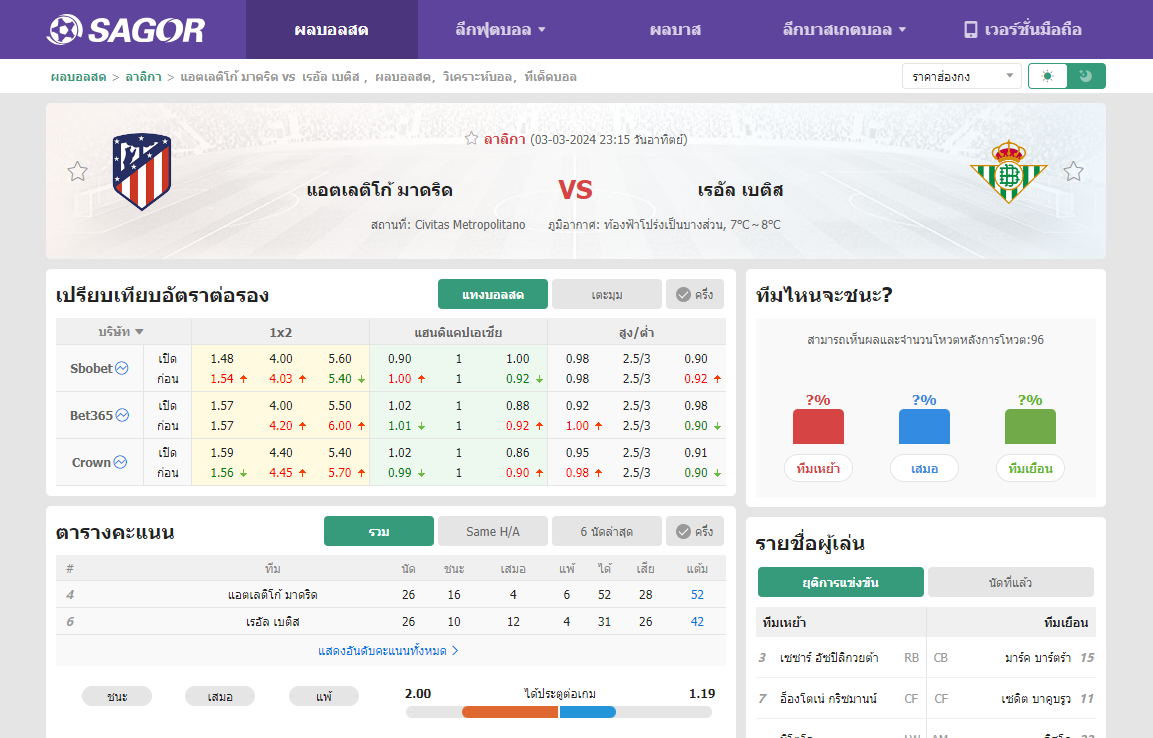
Task: Select เตะมุม odds tab
Action: (x=607, y=295)
